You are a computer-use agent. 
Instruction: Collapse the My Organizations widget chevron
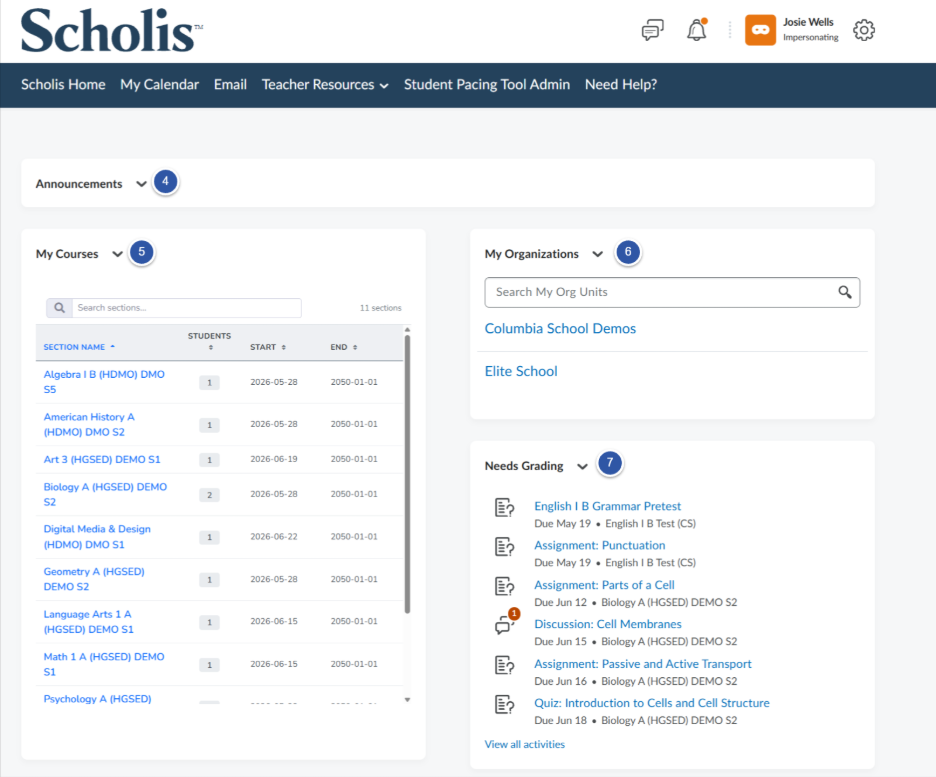(598, 254)
